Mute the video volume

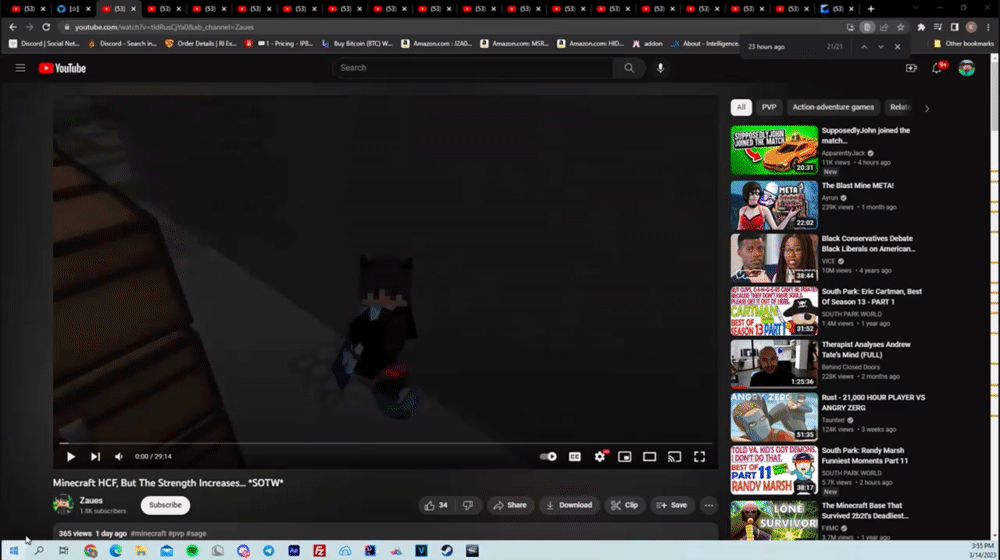[119, 457]
